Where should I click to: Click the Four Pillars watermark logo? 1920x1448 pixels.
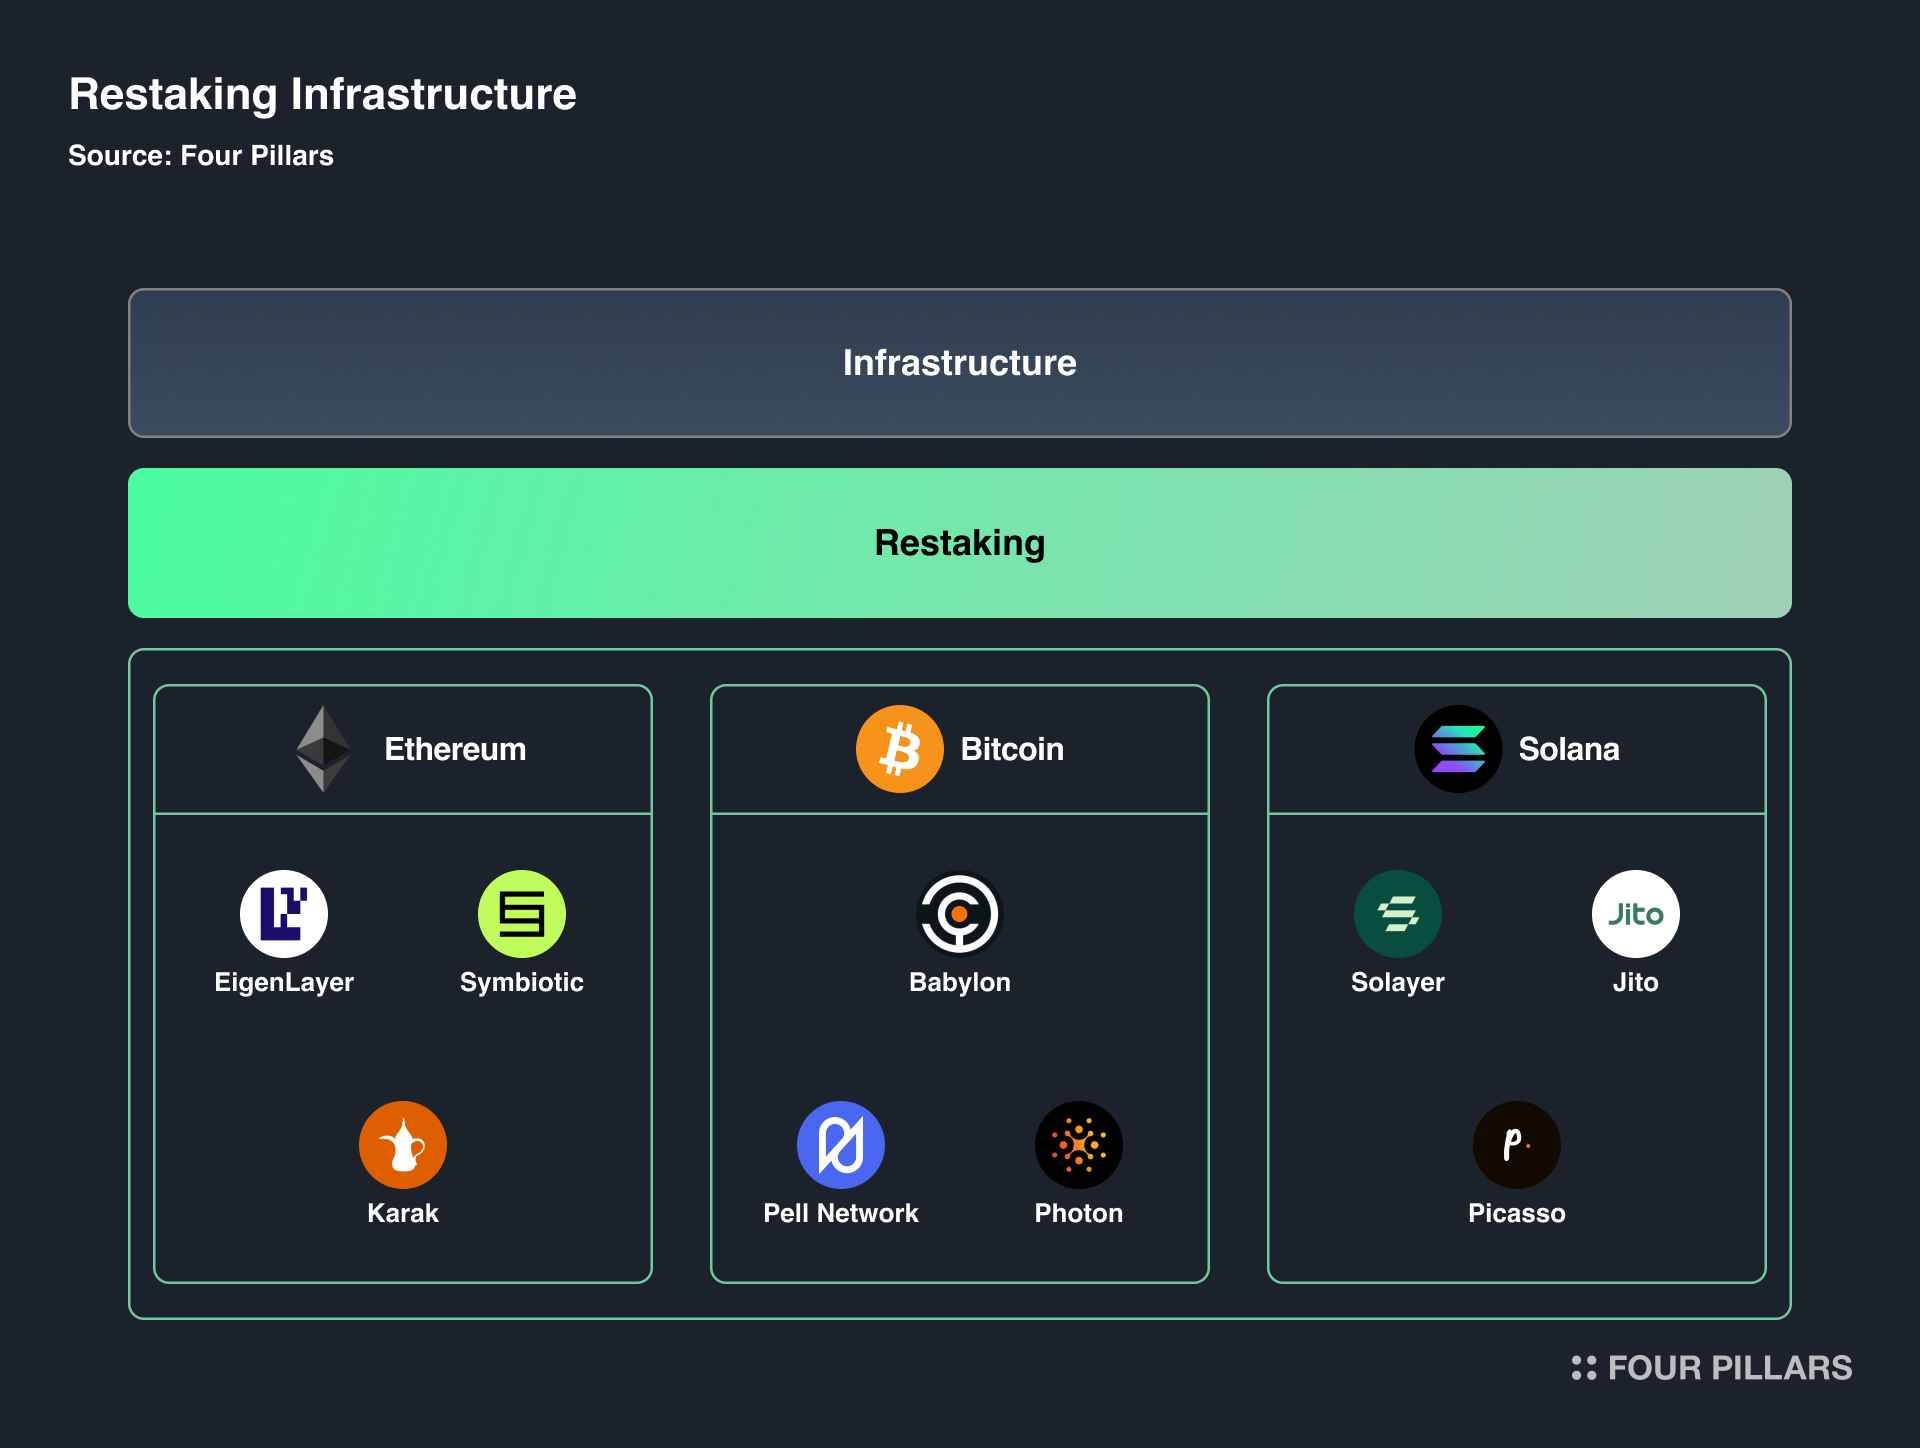1711,1367
